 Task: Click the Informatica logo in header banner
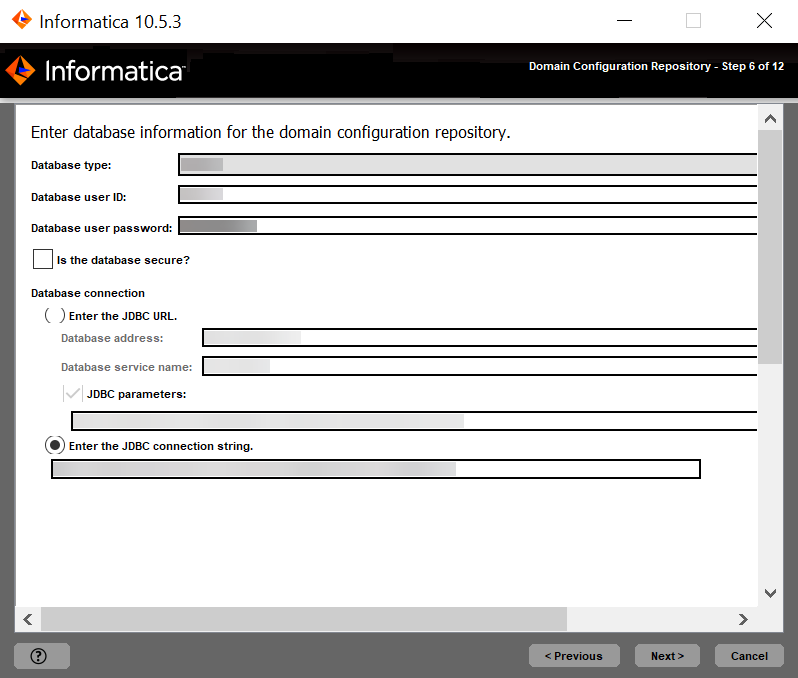pos(95,71)
